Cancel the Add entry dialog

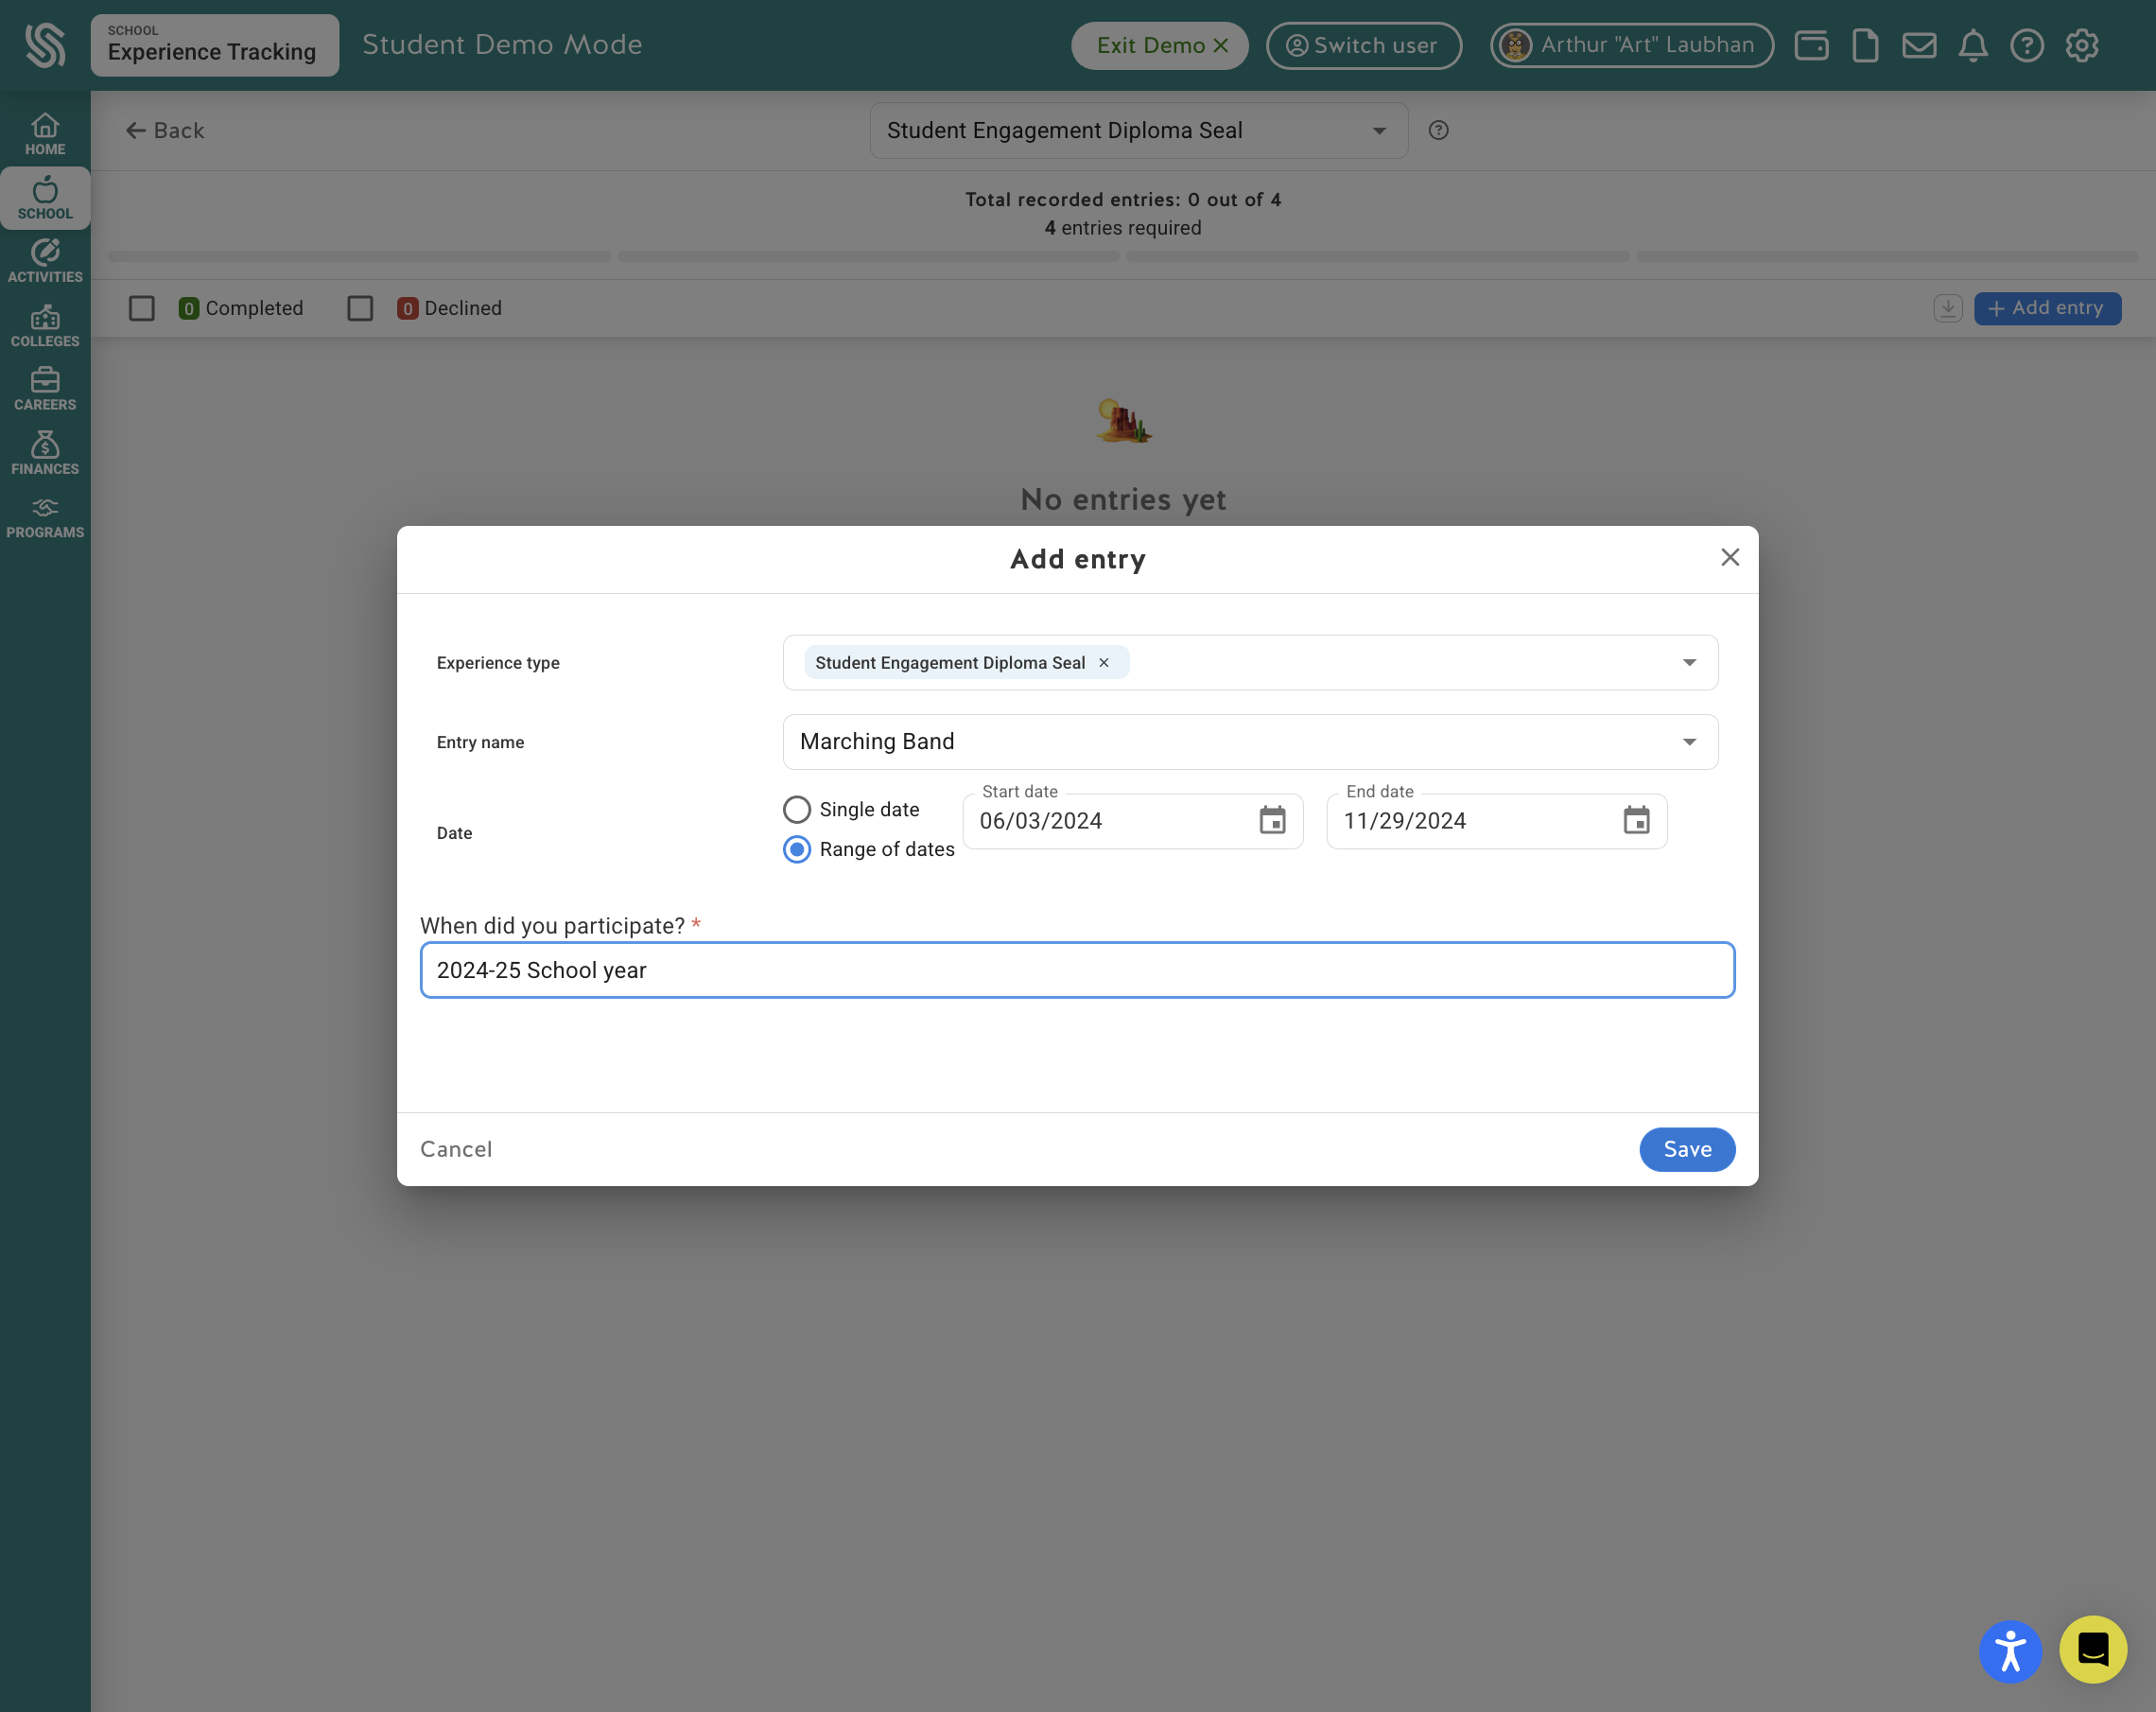[456, 1149]
